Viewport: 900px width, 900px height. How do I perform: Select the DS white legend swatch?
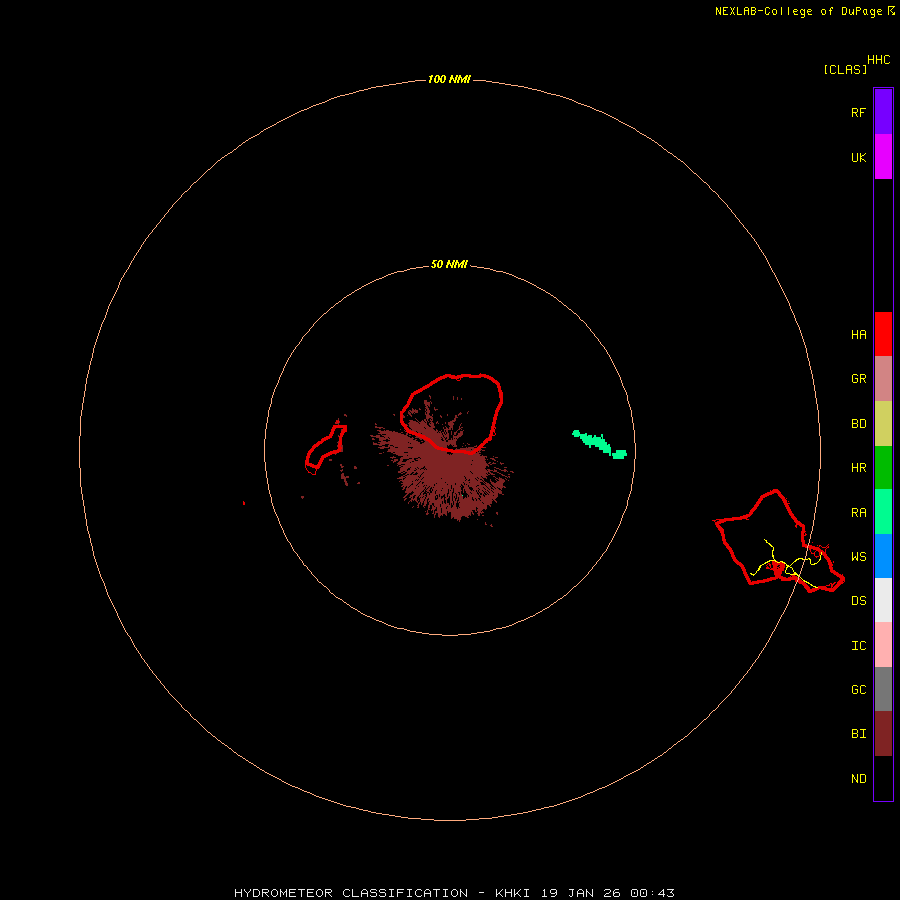883,600
